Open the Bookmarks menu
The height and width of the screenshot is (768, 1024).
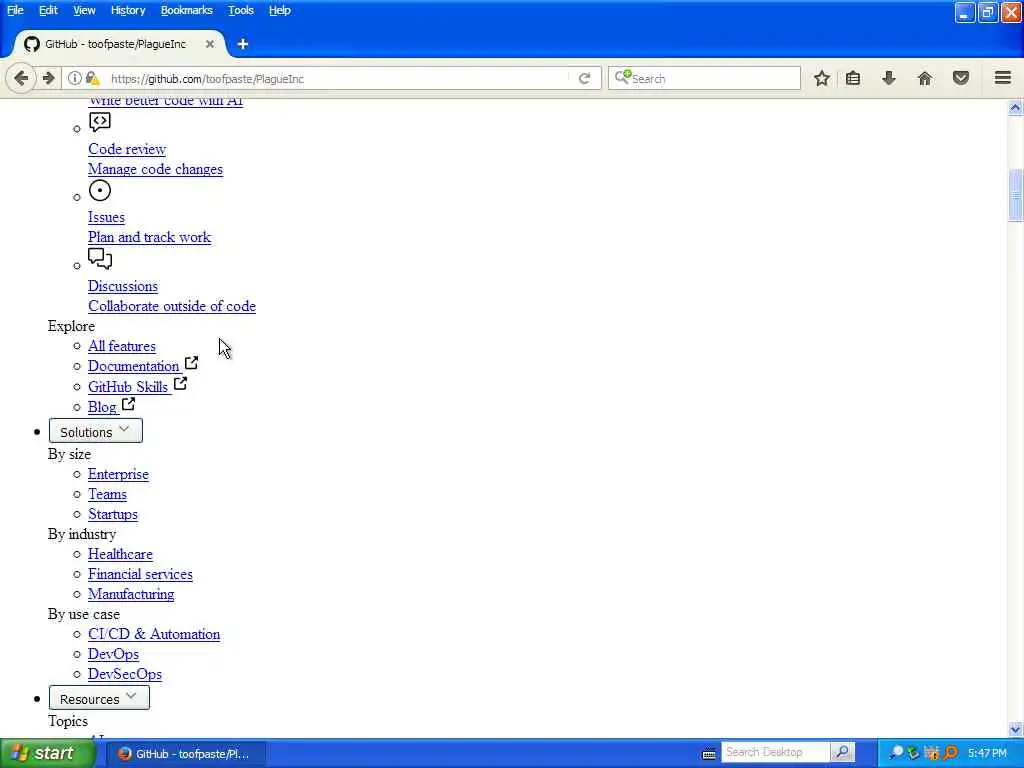(x=187, y=10)
